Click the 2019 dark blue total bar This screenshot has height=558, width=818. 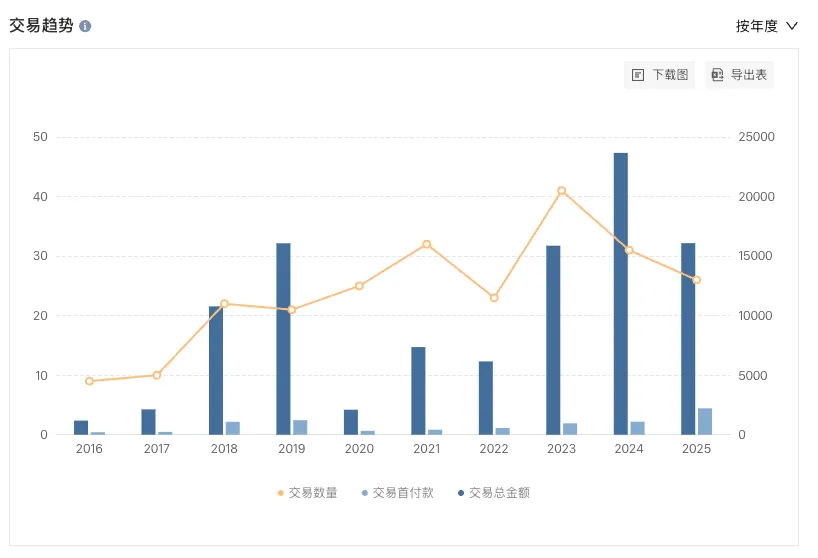point(283,338)
